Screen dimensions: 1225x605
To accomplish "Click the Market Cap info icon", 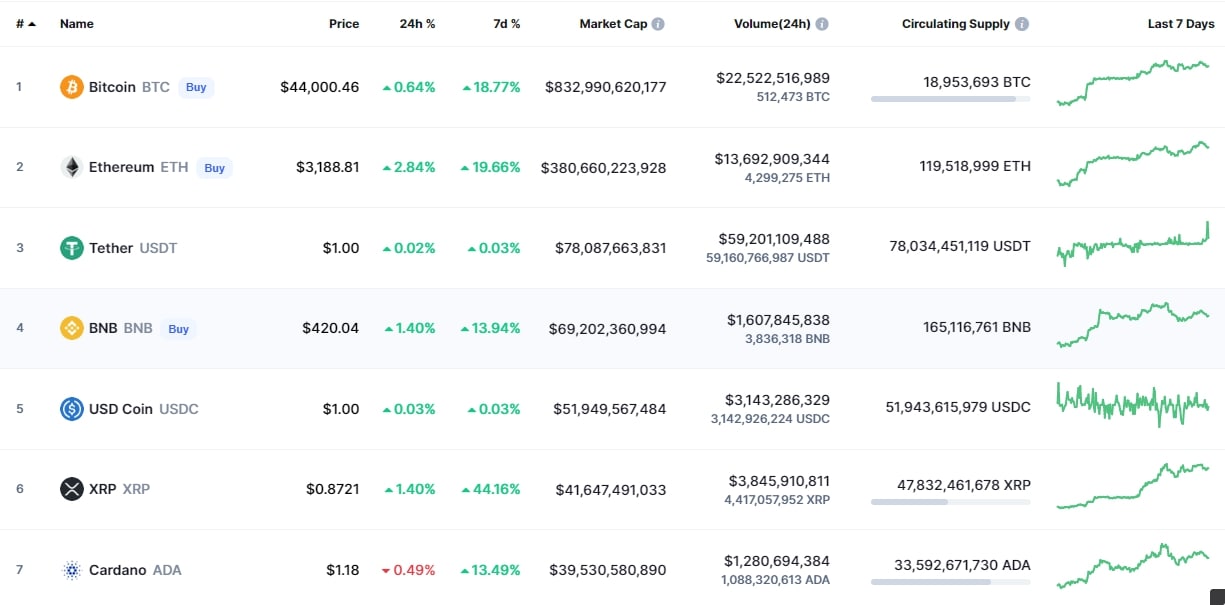I will pyautogui.click(x=658, y=24).
